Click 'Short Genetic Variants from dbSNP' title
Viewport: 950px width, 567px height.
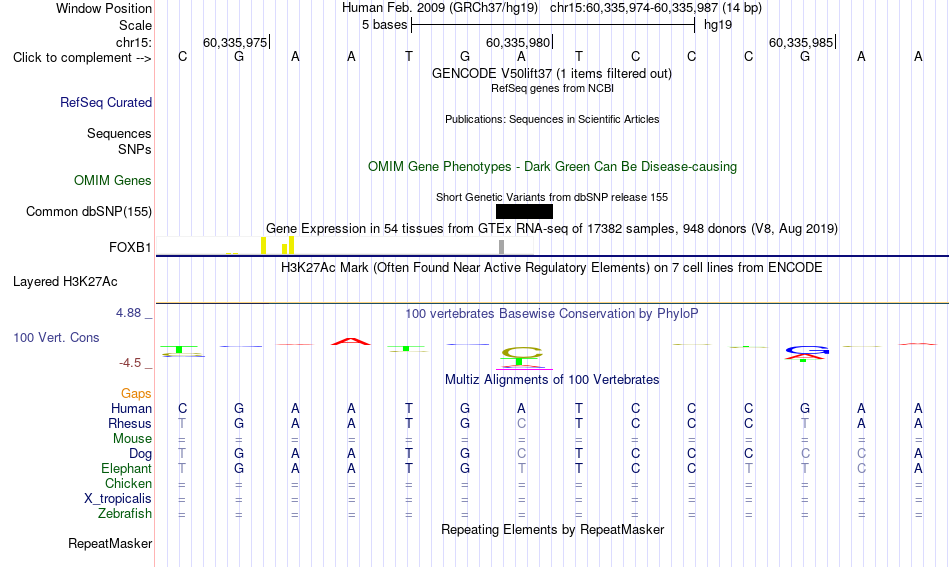click(552, 197)
